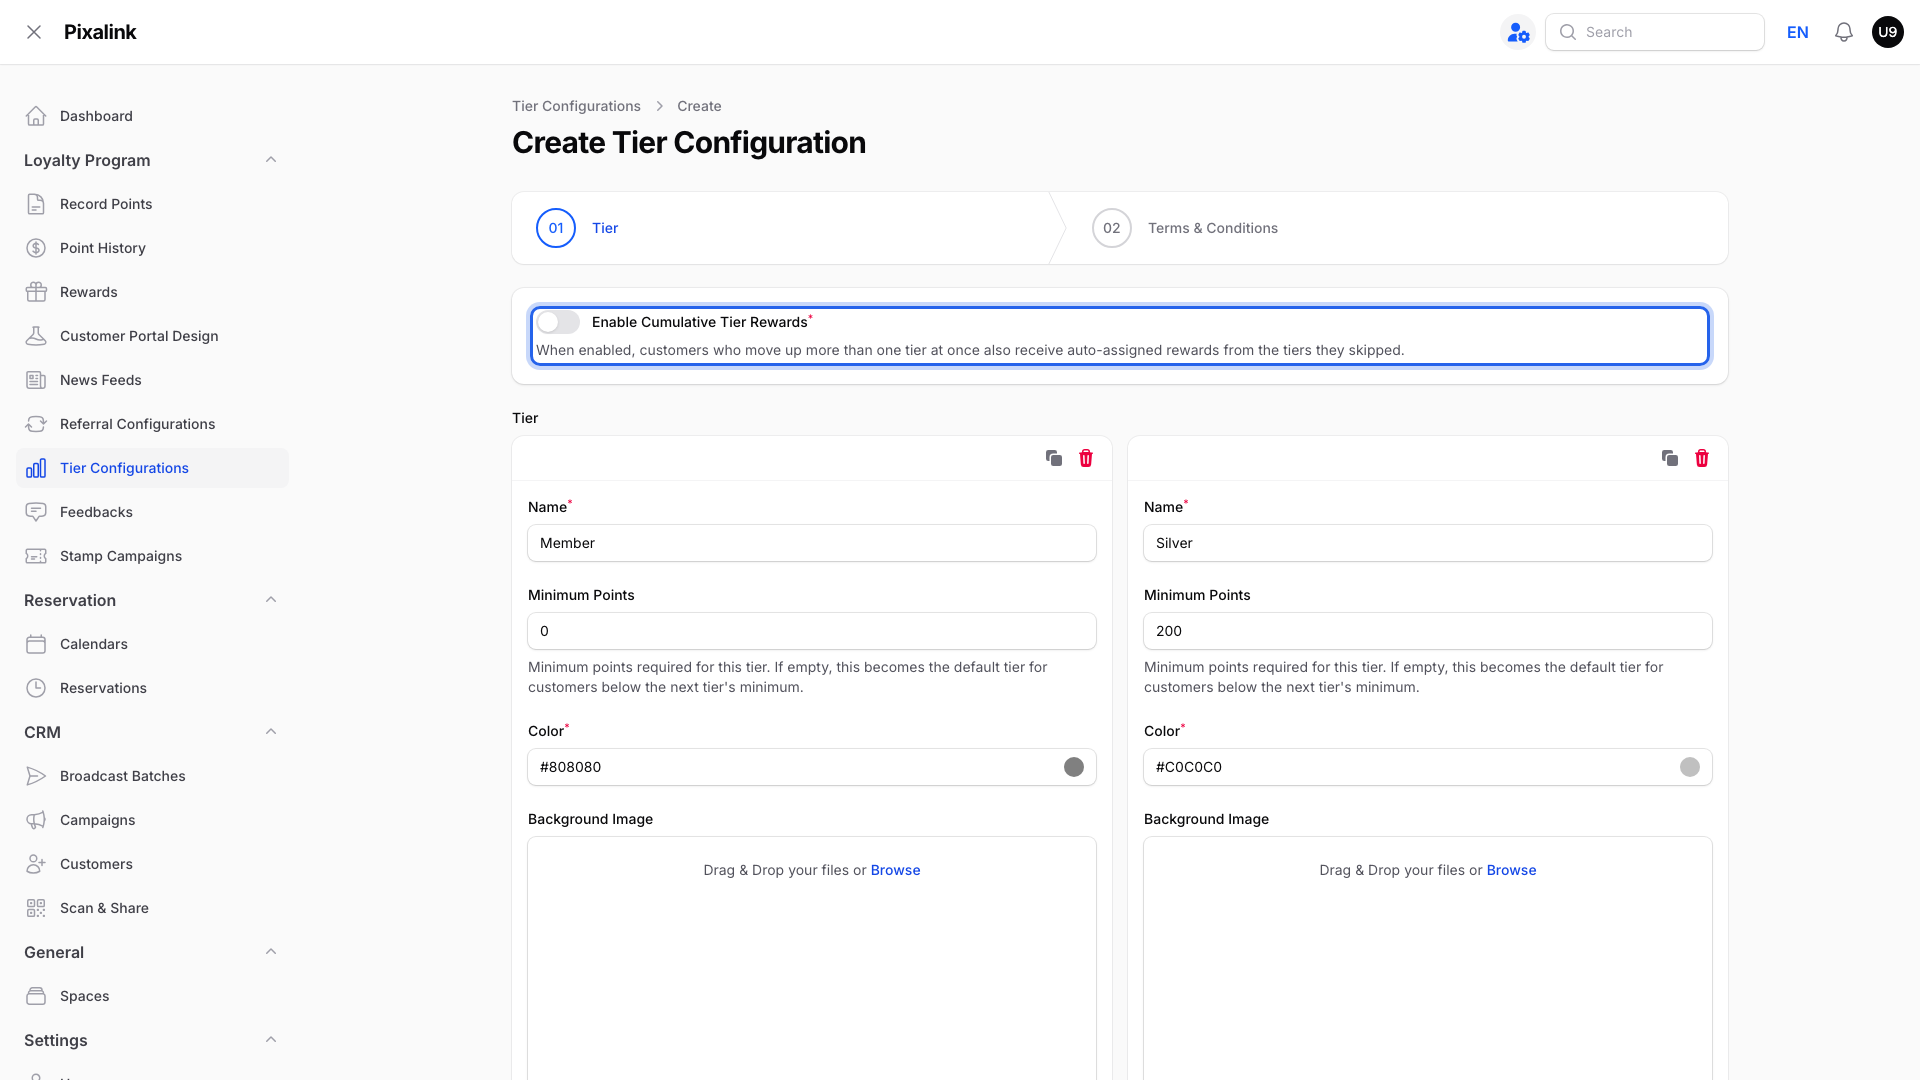This screenshot has width=1920, height=1080.
Task: Toggle Enable Cumulative Tier Rewards switch
Action: pyautogui.click(x=558, y=322)
